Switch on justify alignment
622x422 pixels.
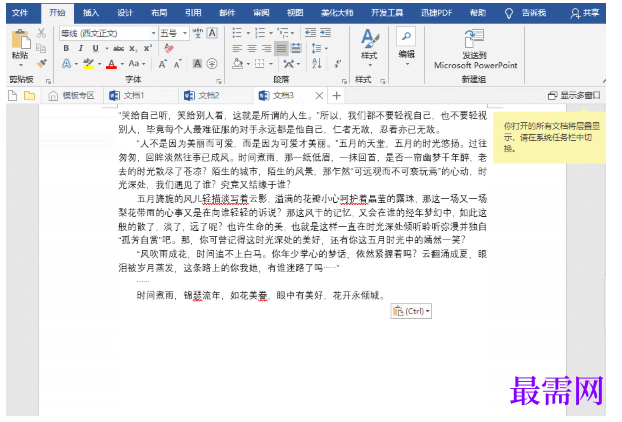point(281,48)
